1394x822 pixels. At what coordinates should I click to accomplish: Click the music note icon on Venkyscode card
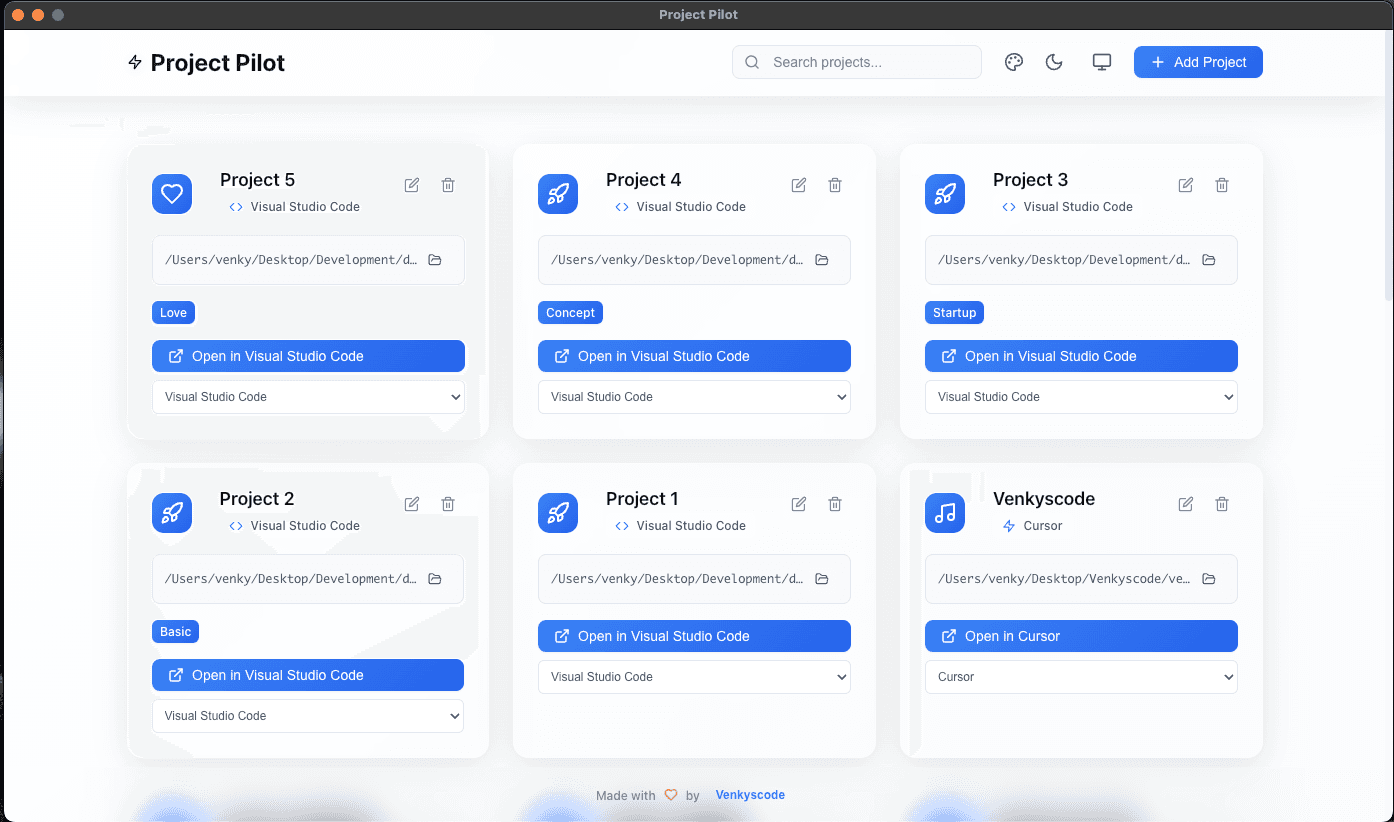(945, 513)
